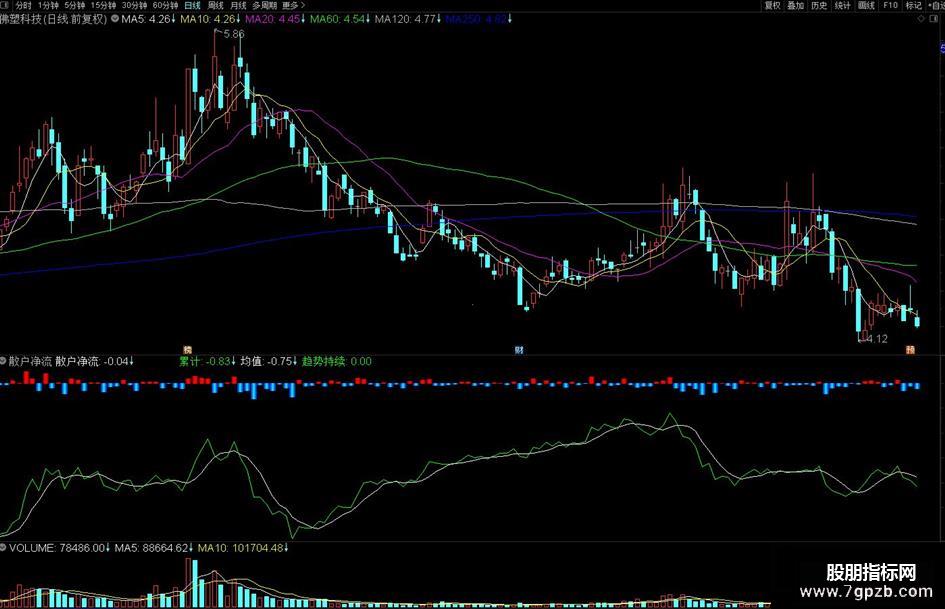Switch to the 分时 intraday tab

click(x=24, y=5)
